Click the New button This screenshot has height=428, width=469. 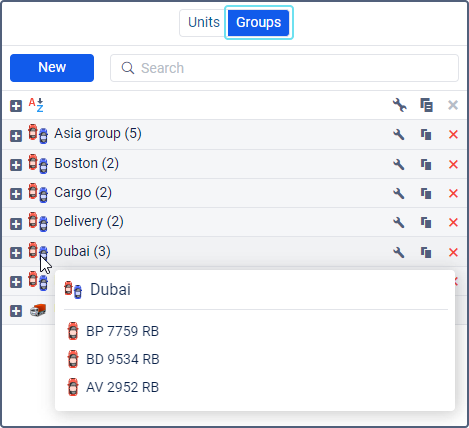tap(52, 68)
